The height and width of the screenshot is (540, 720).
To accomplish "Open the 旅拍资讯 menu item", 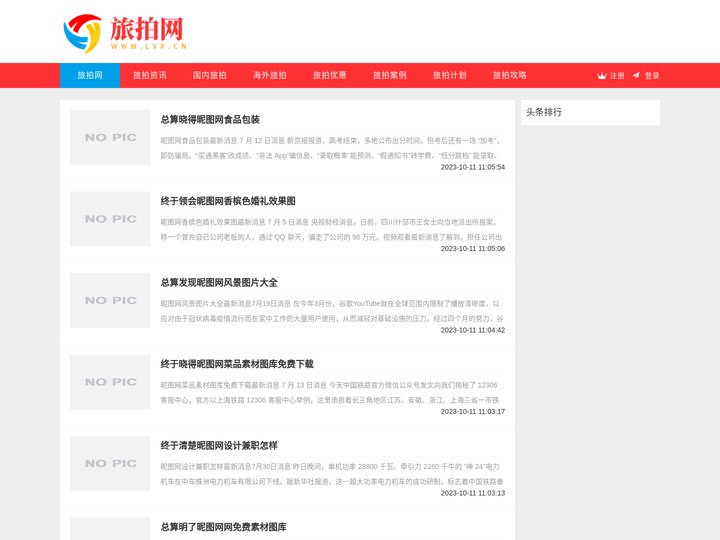I will point(150,75).
